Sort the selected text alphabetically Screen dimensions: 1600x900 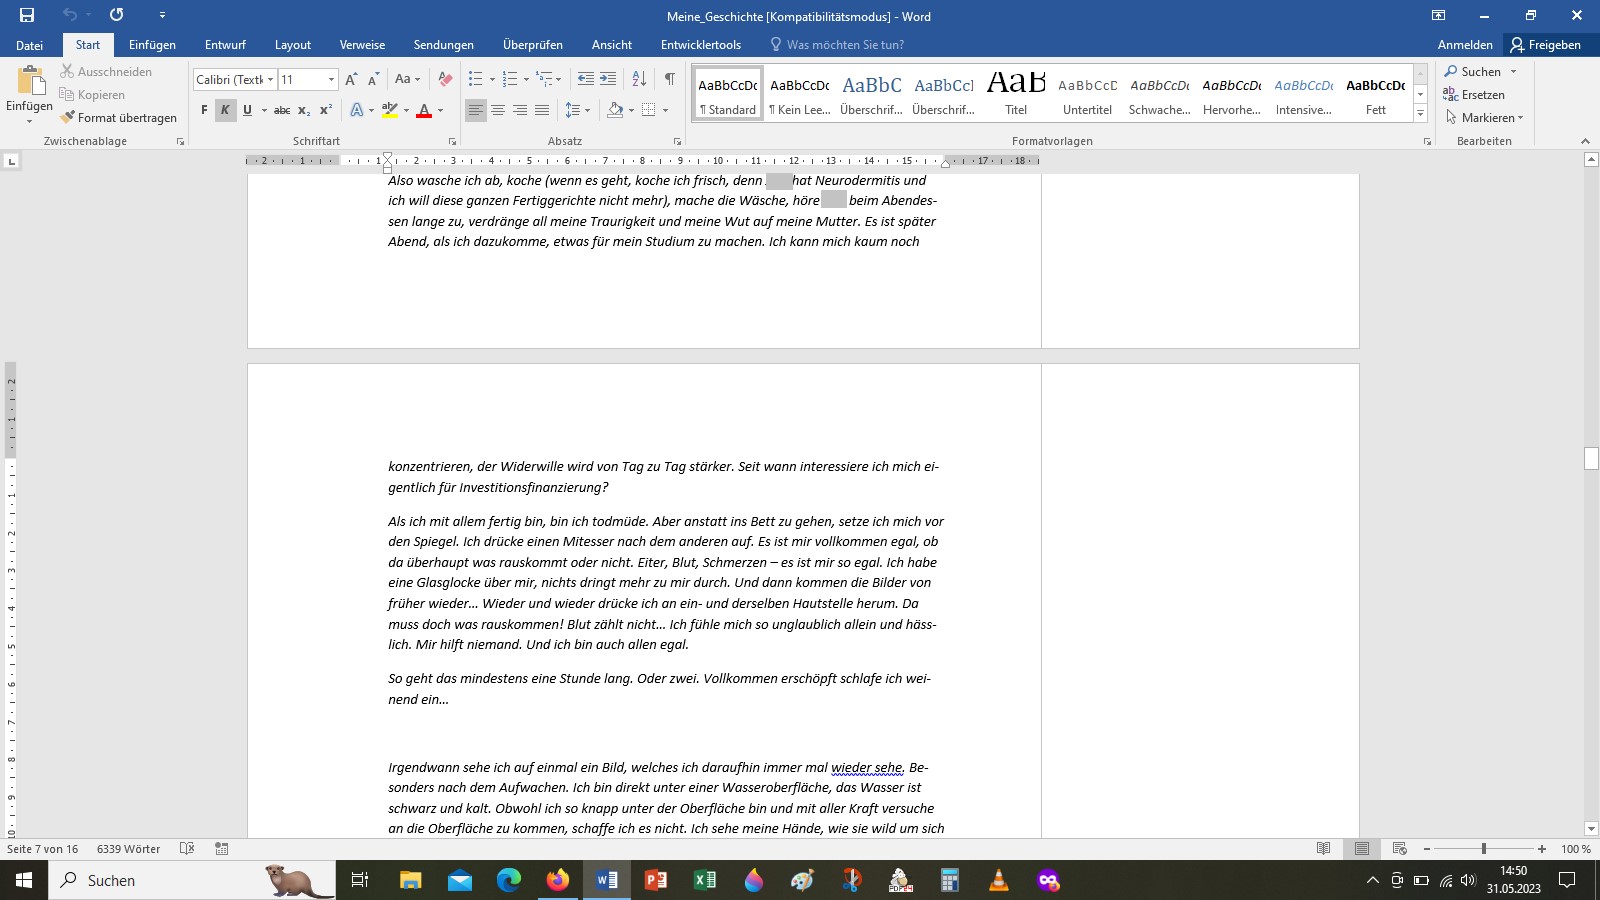pyautogui.click(x=639, y=79)
